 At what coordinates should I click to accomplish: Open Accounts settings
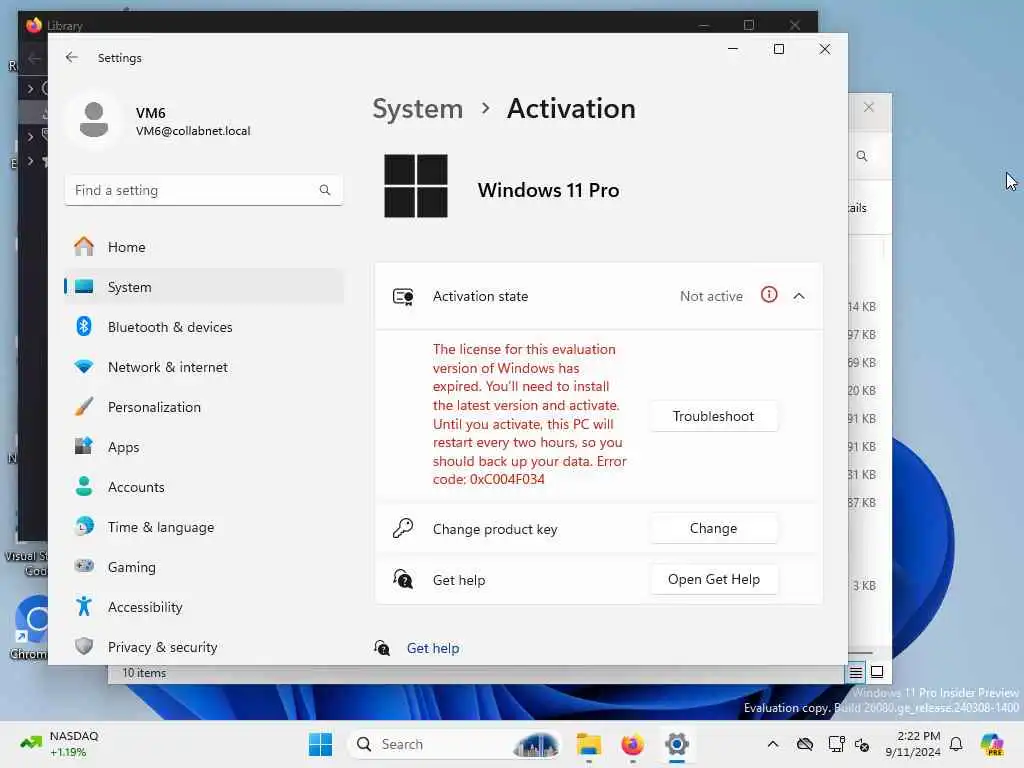204,487
